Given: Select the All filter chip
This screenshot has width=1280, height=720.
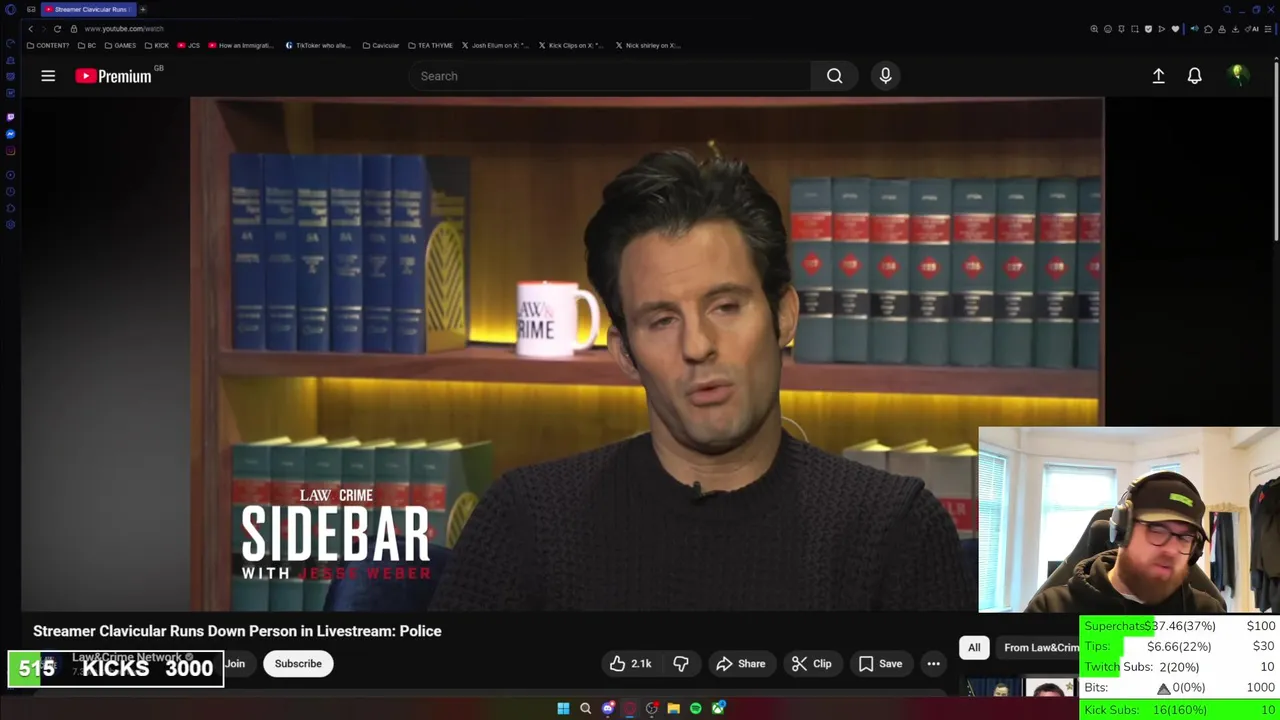Looking at the screenshot, I should pos(974,648).
